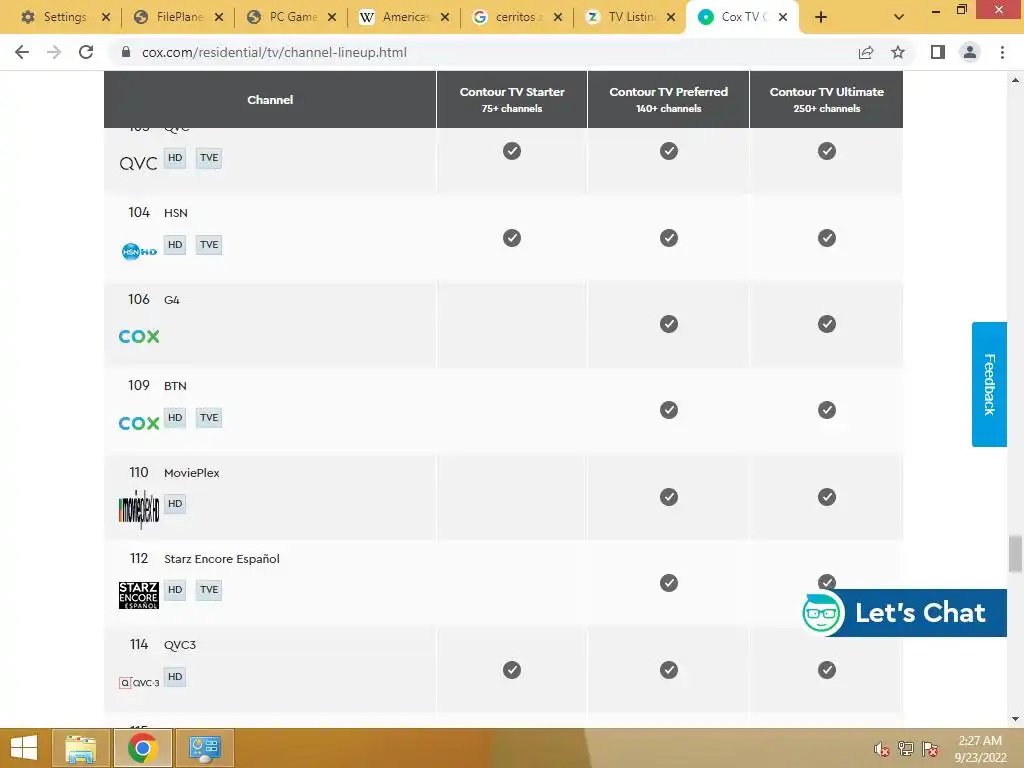1024x768 pixels.
Task: Click the Contour TV Ultimate header
Action: tap(827, 99)
